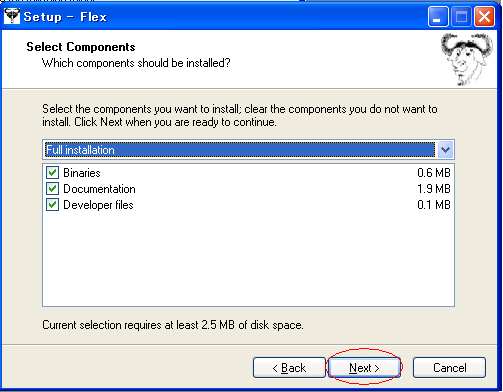Open the installation type dropdown arrow
The width and height of the screenshot is (503, 392).
445,150
